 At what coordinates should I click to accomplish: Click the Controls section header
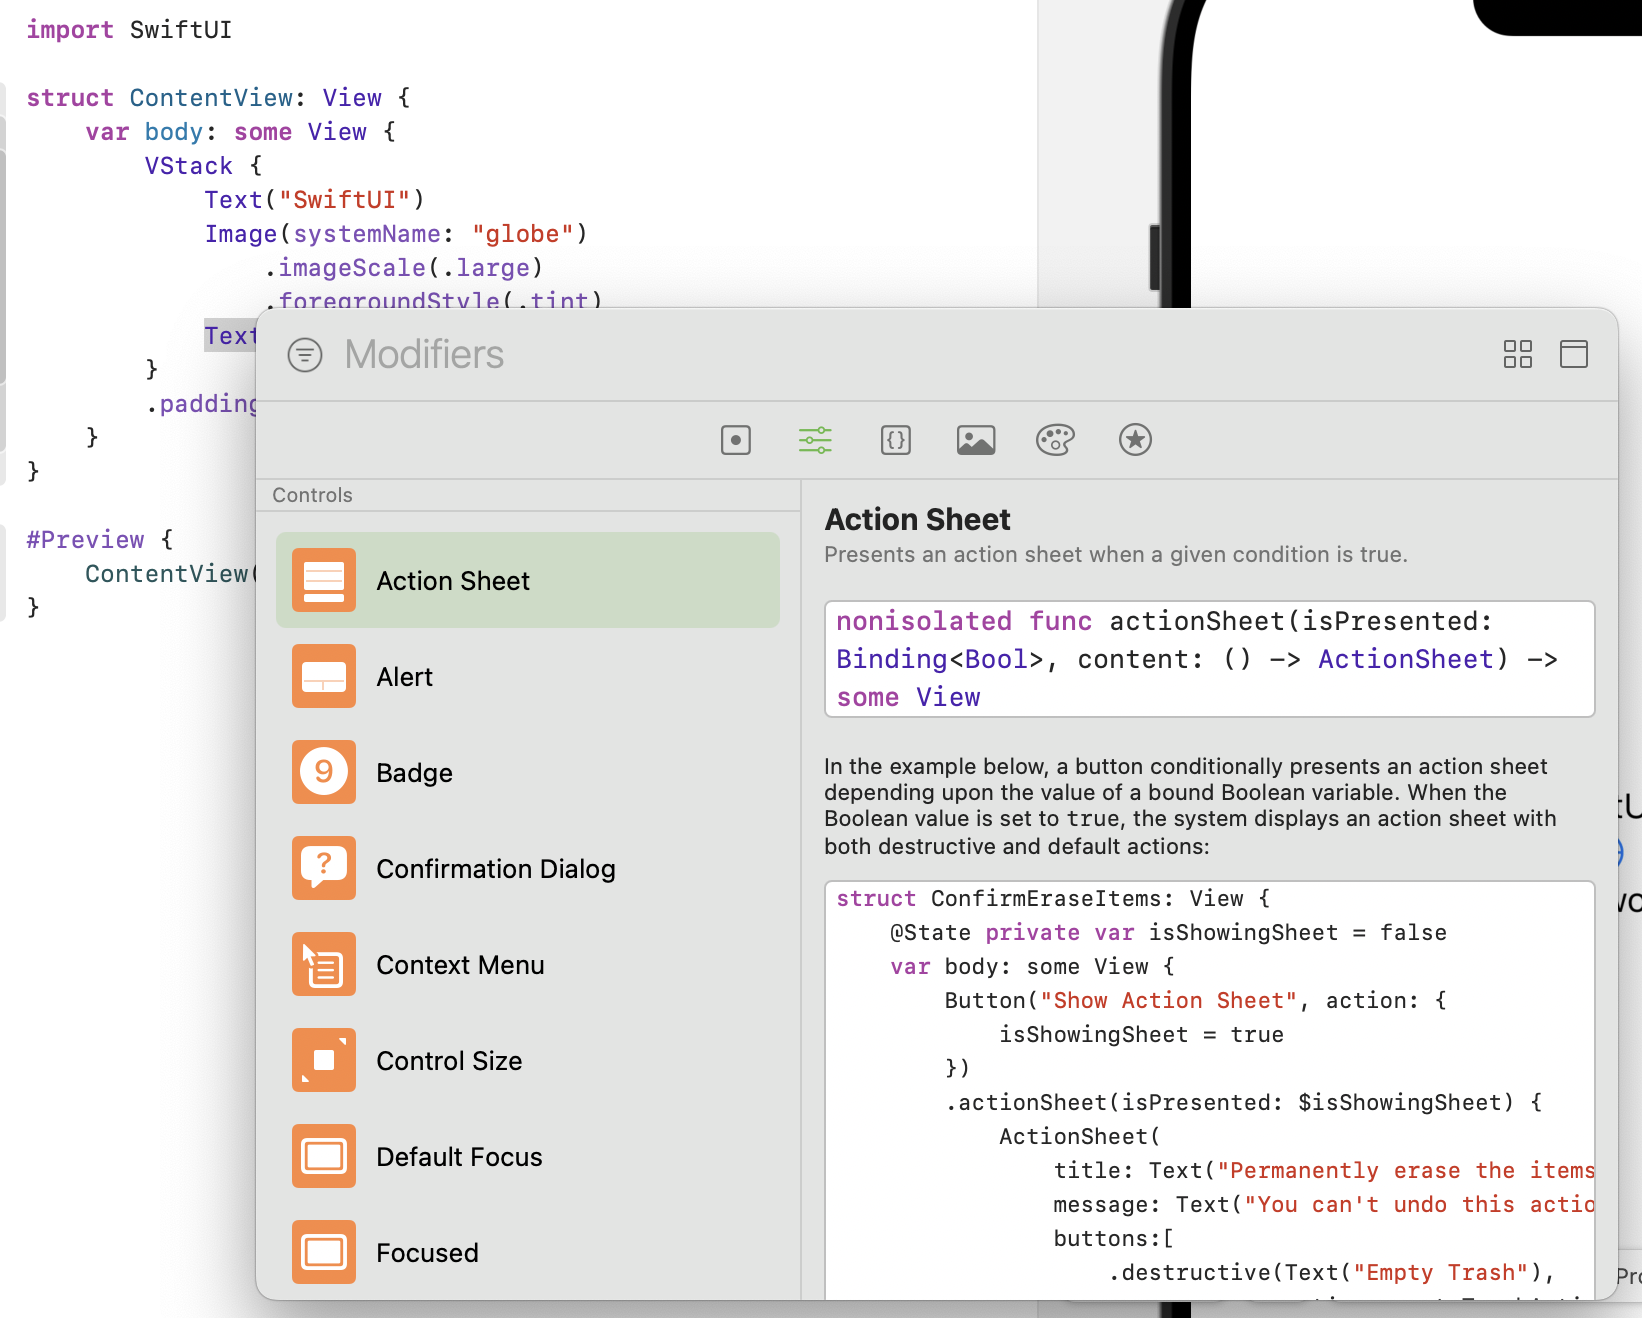coord(312,495)
